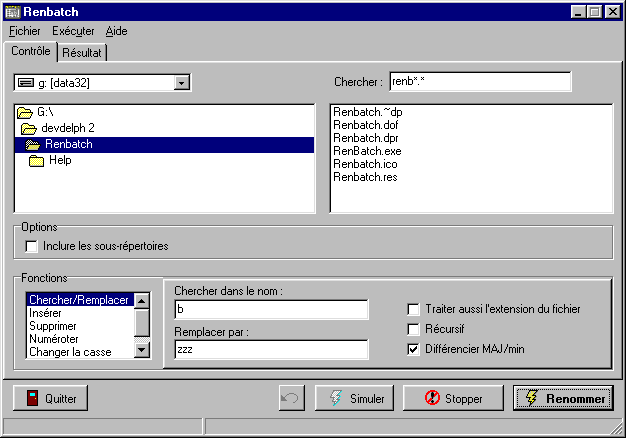Open the drive selection dropdown
Viewport: 626px width, 438px height.
point(181,82)
